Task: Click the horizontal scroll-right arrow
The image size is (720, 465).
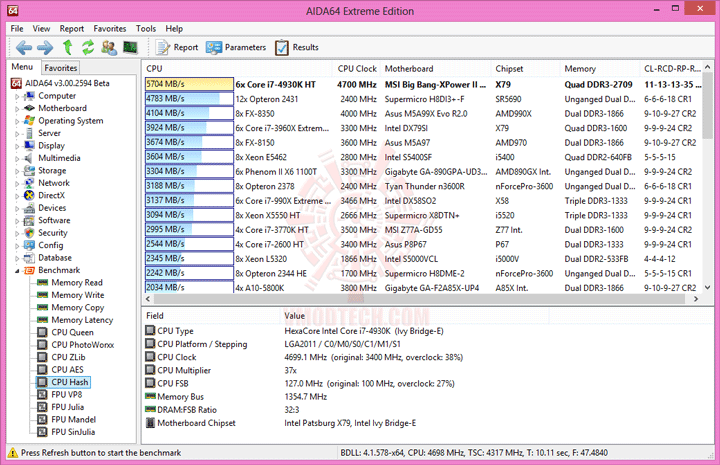Action: 696,299
